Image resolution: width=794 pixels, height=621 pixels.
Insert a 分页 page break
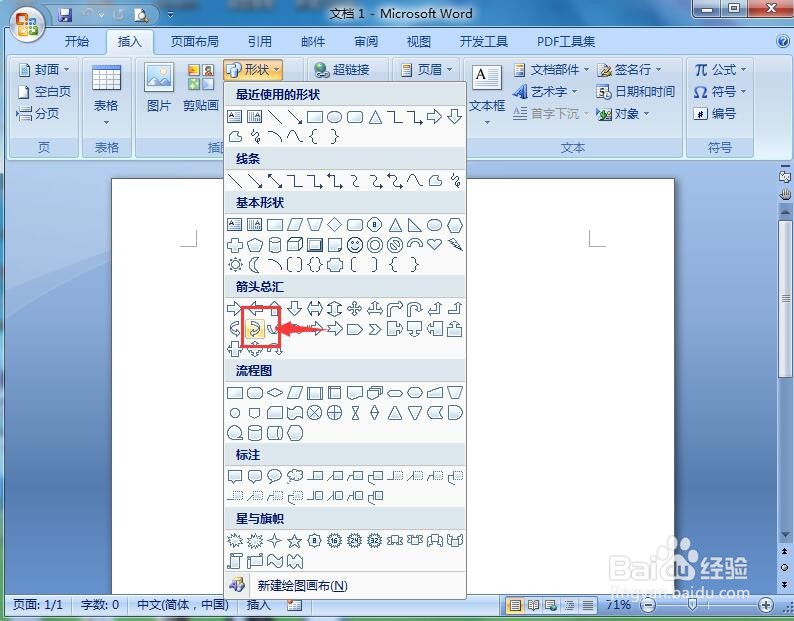pyautogui.click(x=38, y=113)
